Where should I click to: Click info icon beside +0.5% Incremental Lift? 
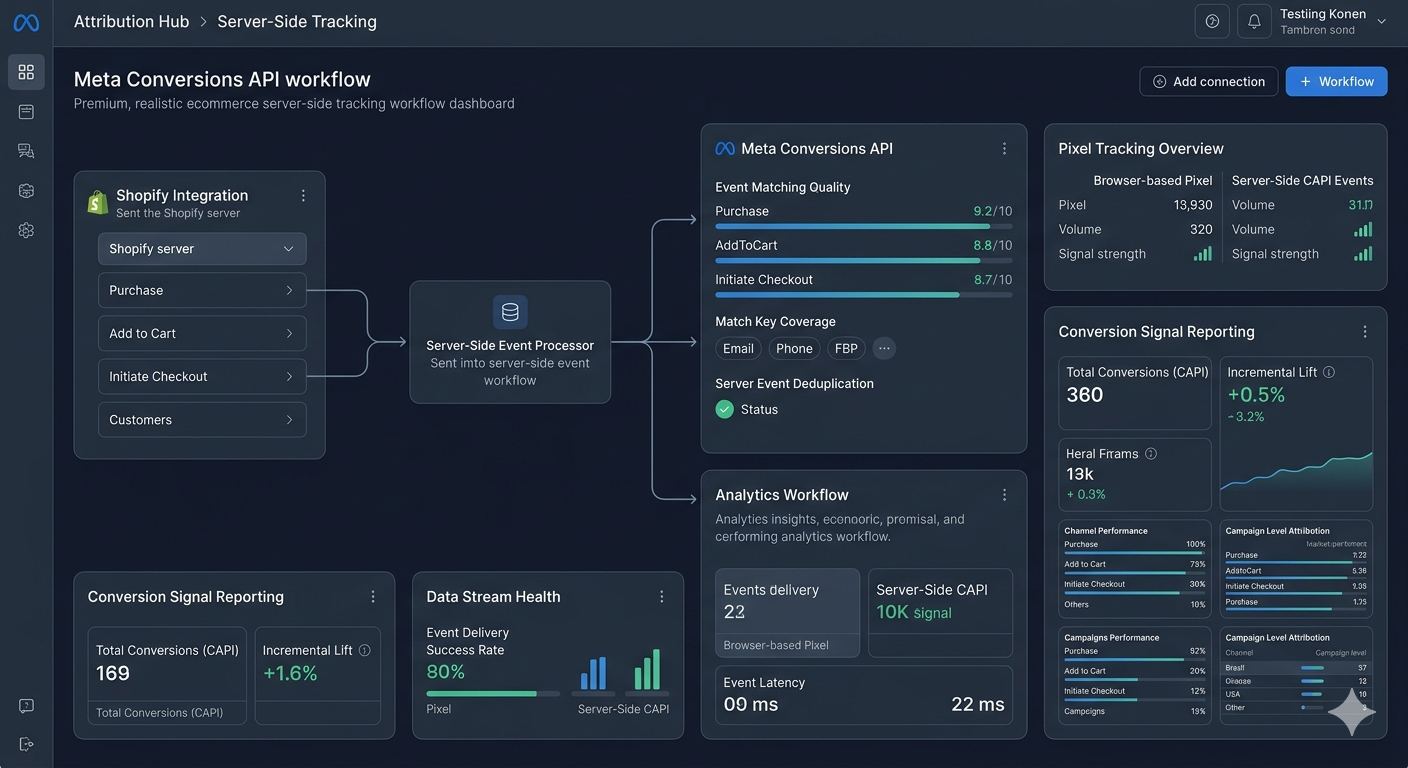click(1329, 372)
